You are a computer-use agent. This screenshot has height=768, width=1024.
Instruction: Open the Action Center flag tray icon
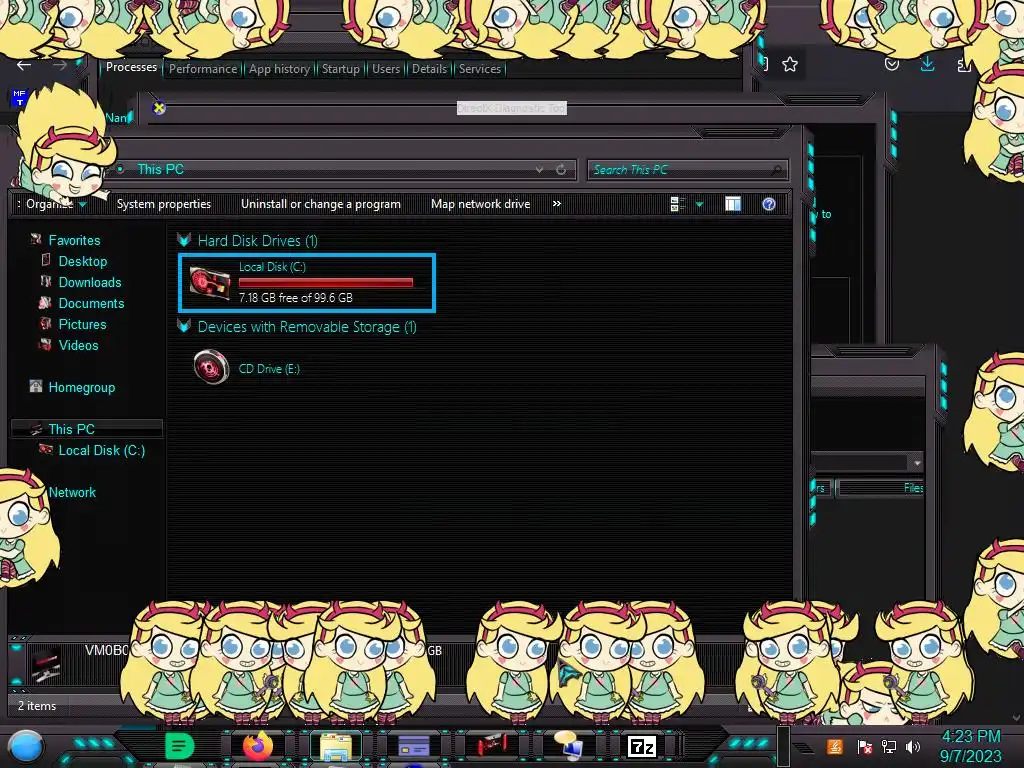click(x=865, y=747)
